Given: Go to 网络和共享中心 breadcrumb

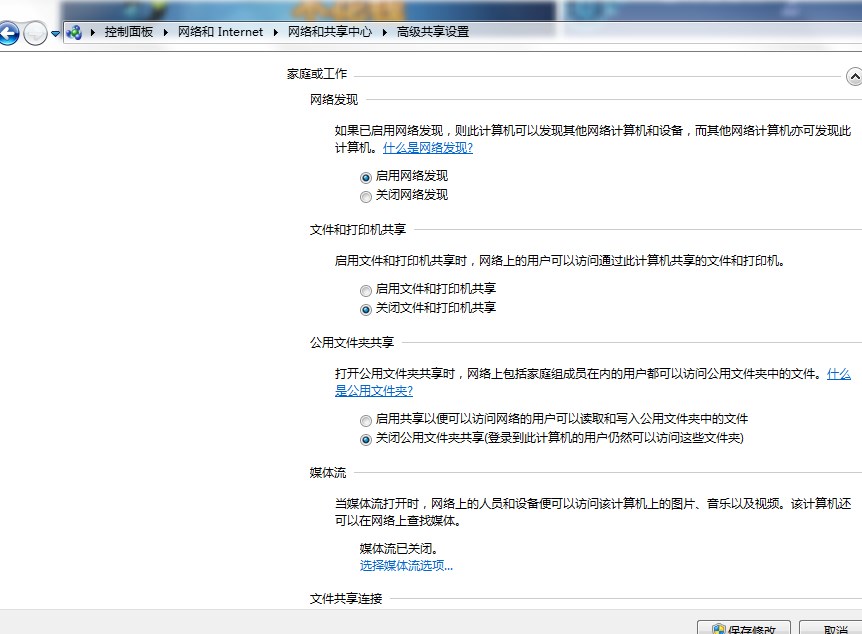Looking at the screenshot, I should click(x=330, y=32).
